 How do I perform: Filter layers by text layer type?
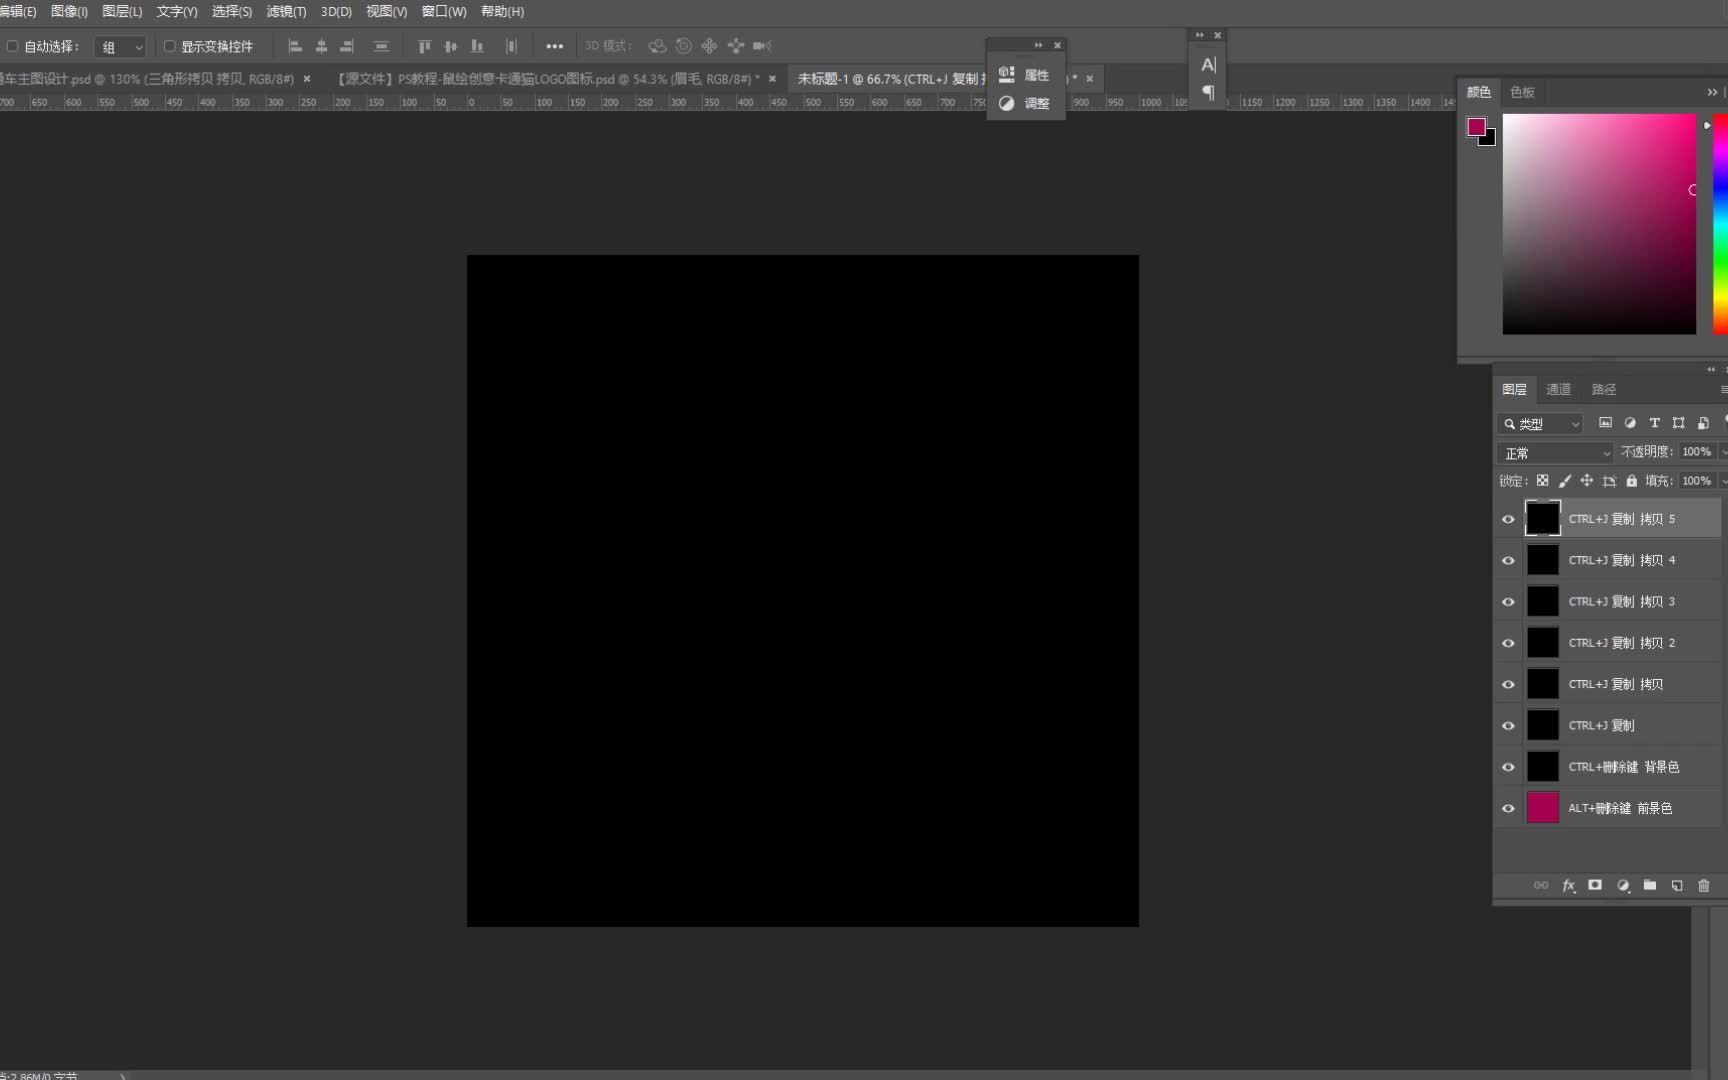[1654, 423]
